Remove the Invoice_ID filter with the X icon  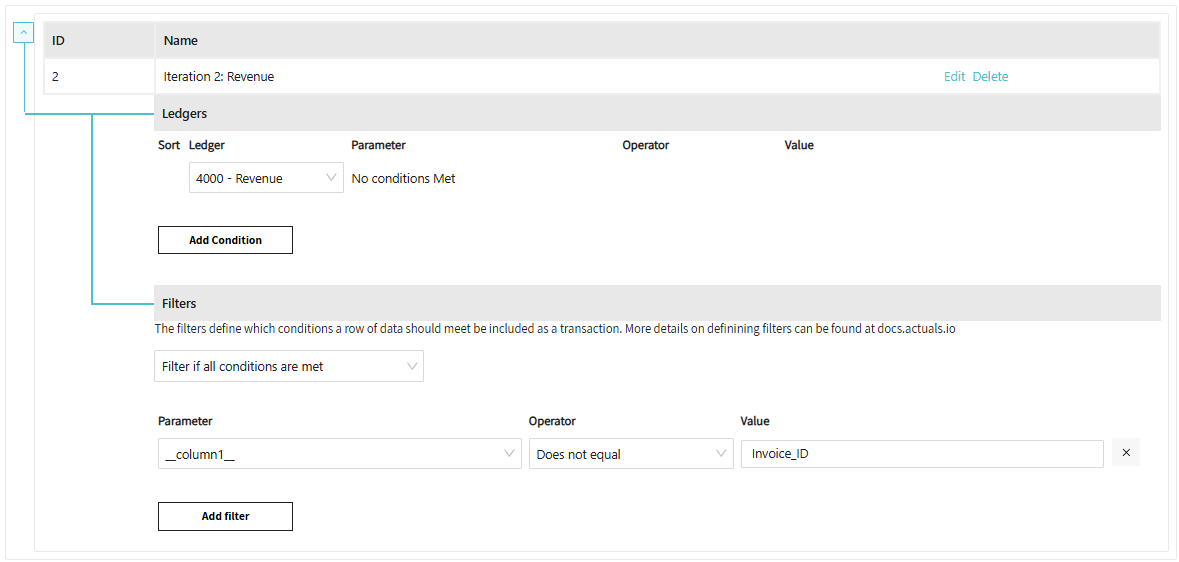(x=1126, y=453)
